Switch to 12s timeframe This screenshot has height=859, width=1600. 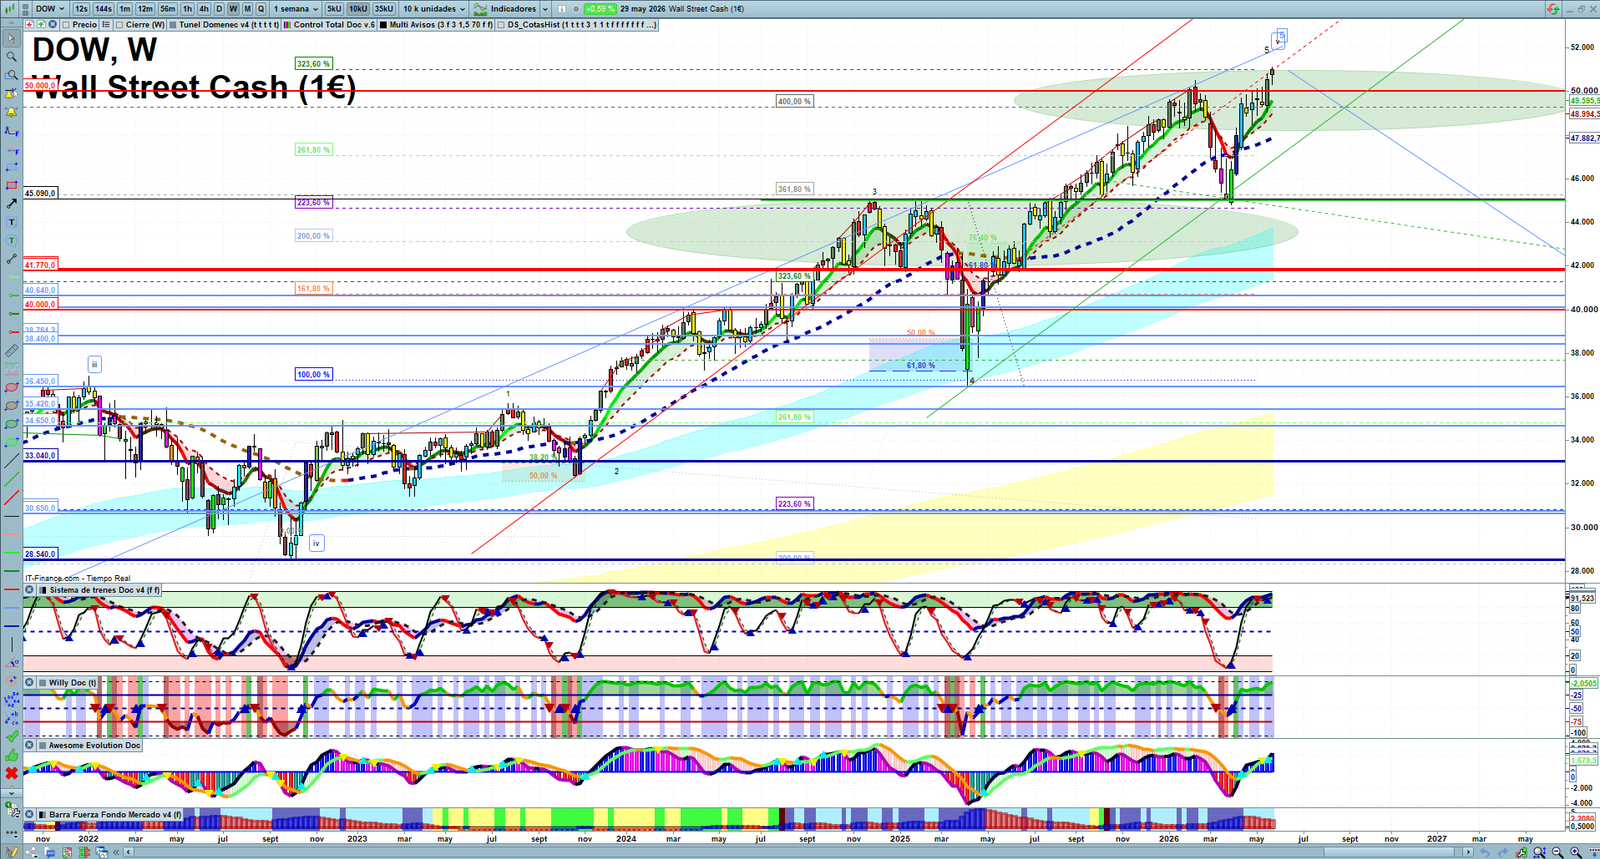[x=81, y=8]
